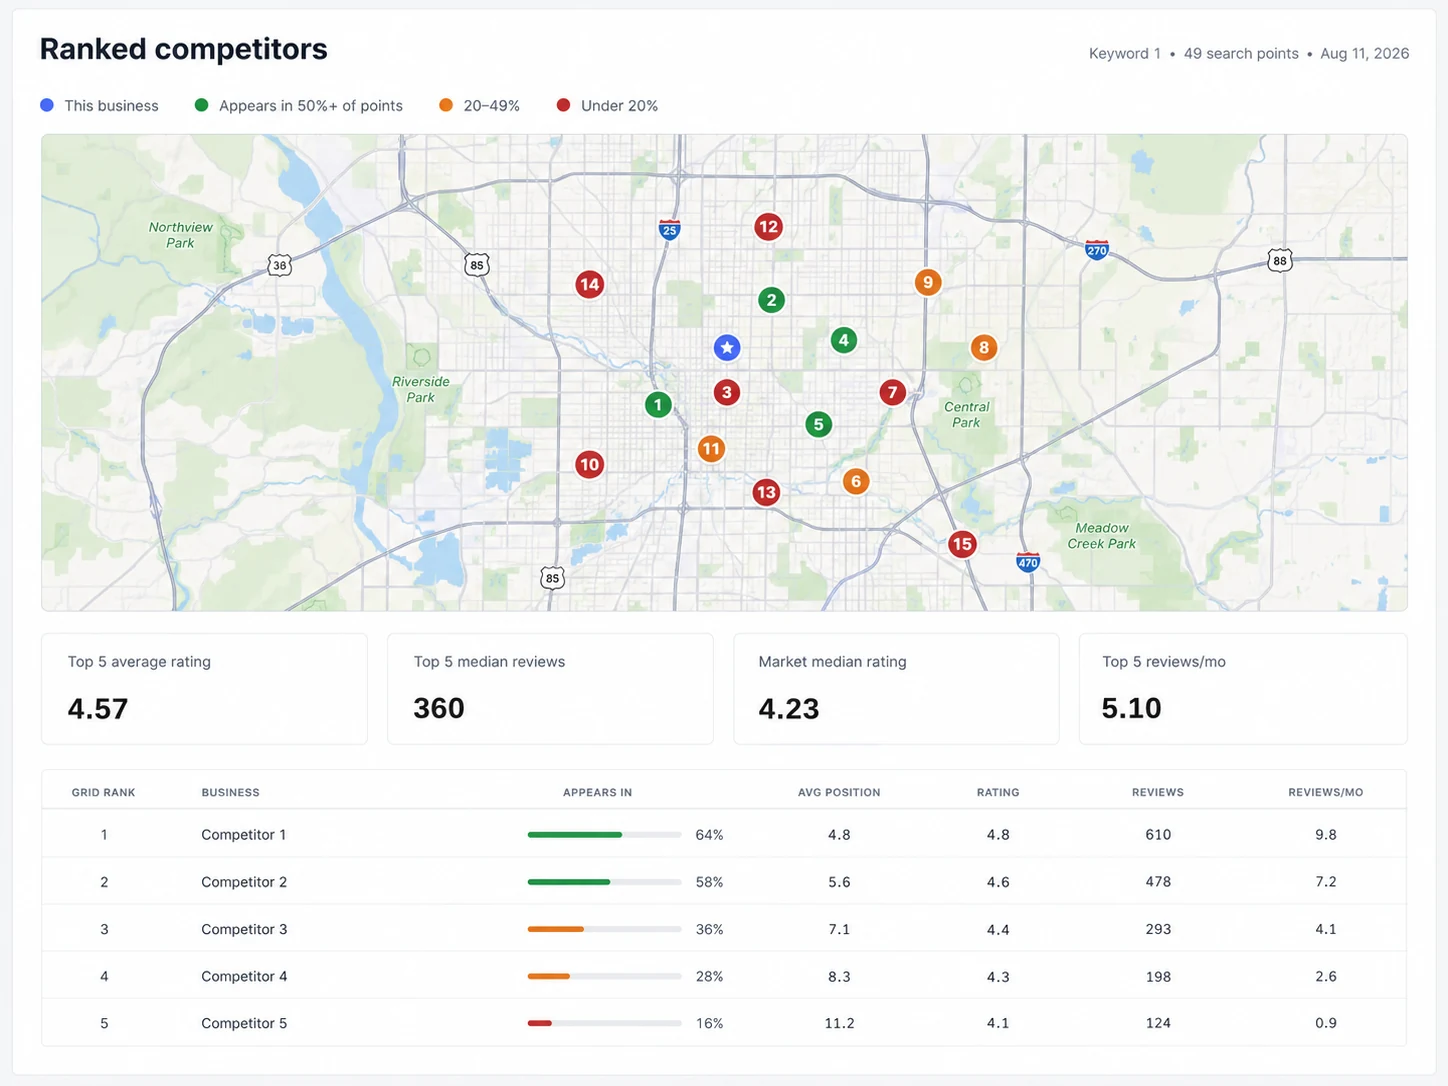Click red 'Under 20%' legend dot
This screenshot has width=1448, height=1086.
[x=563, y=105]
